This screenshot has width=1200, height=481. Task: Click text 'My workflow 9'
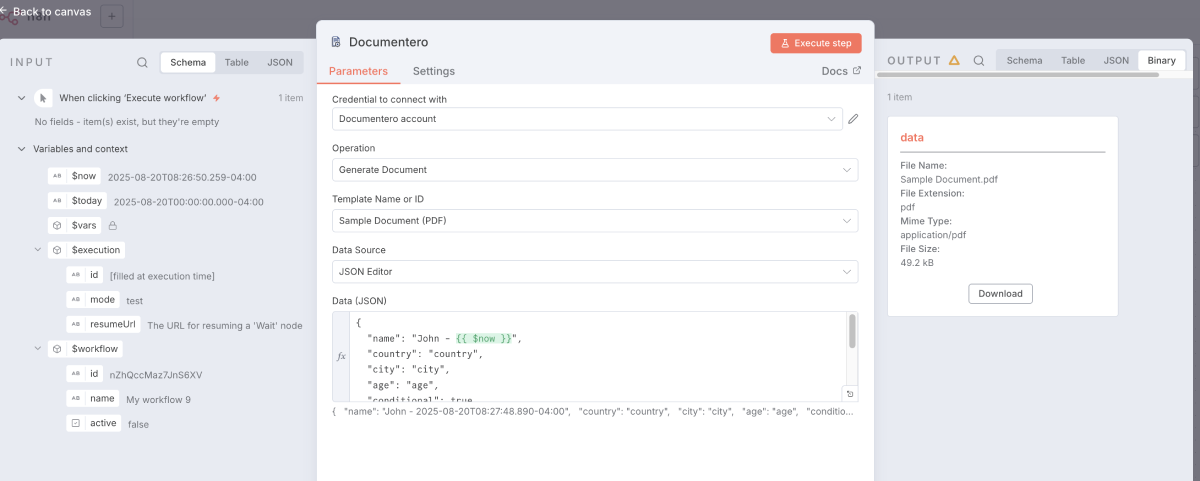pos(158,399)
